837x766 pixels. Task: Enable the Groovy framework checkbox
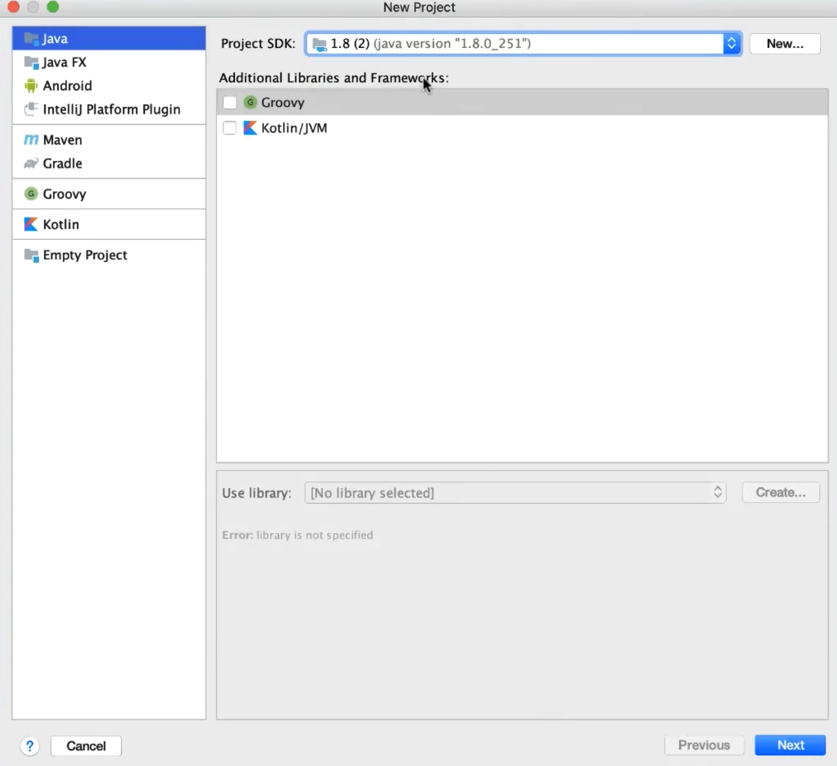point(230,102)
